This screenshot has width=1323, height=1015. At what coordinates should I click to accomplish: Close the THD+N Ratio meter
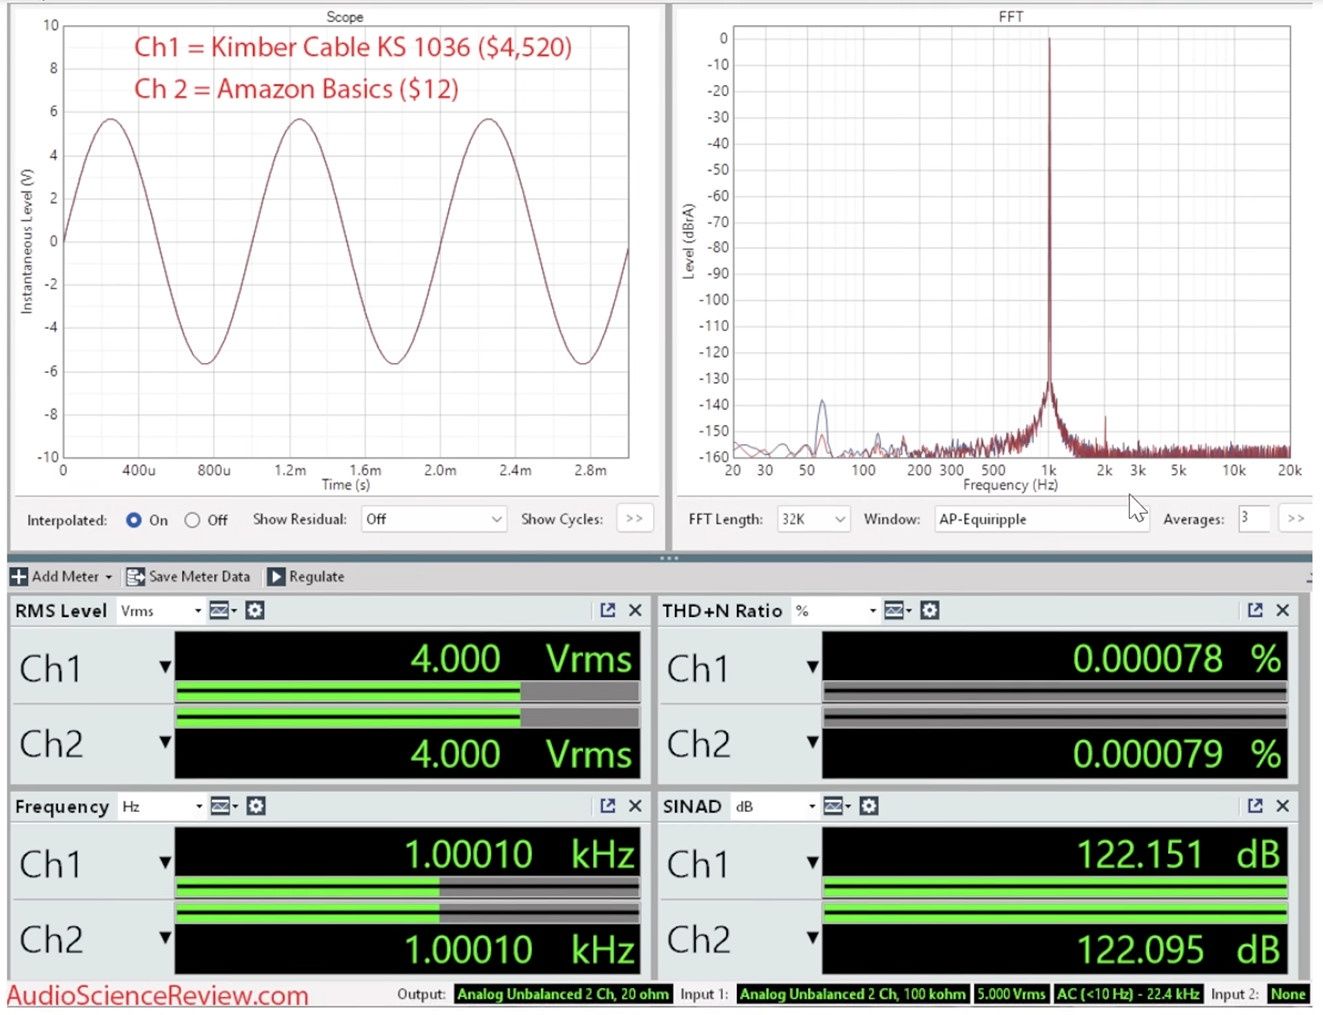click(1283, 610)
